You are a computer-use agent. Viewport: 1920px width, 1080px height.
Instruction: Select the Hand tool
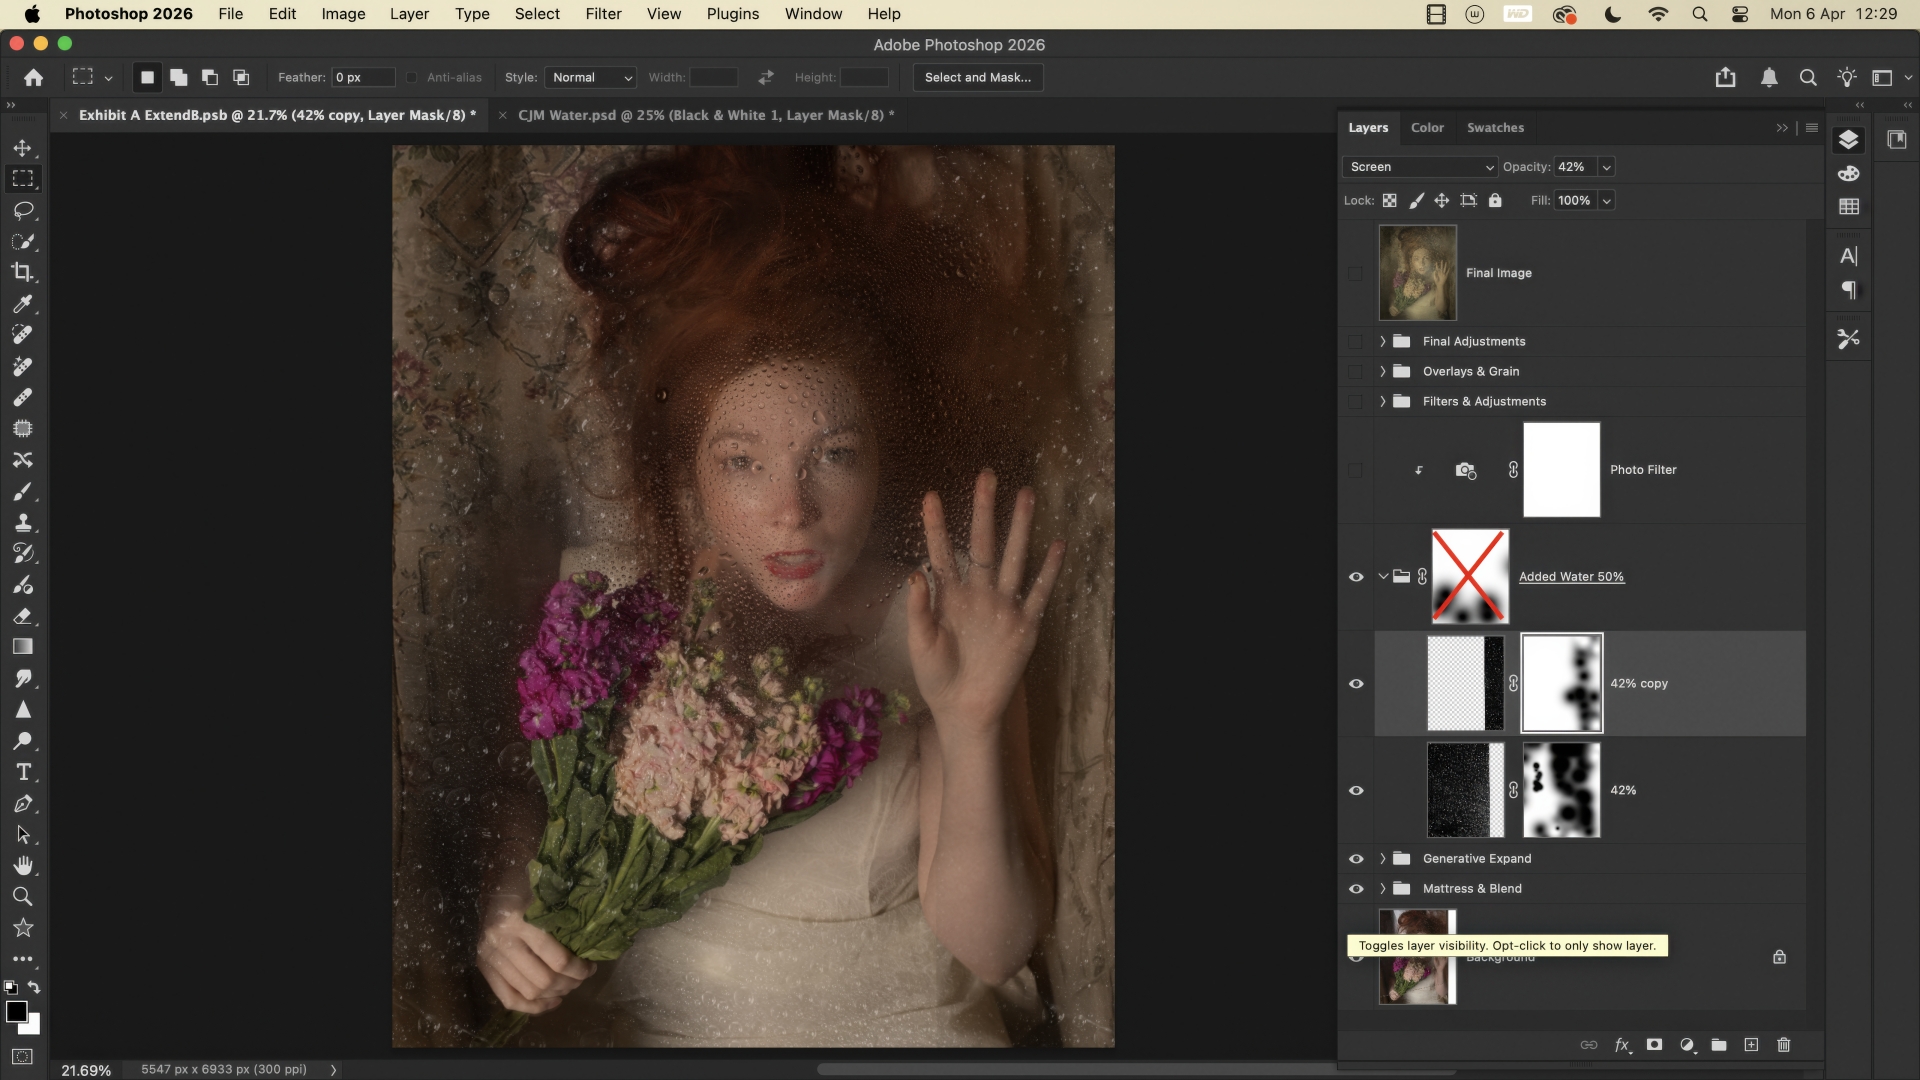click(x=23, y=865)
